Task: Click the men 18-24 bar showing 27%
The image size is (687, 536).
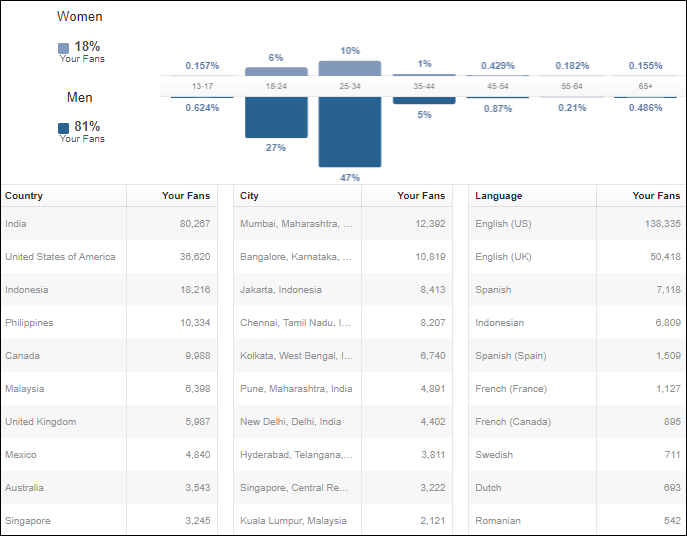Action: (x=276, y=117)
